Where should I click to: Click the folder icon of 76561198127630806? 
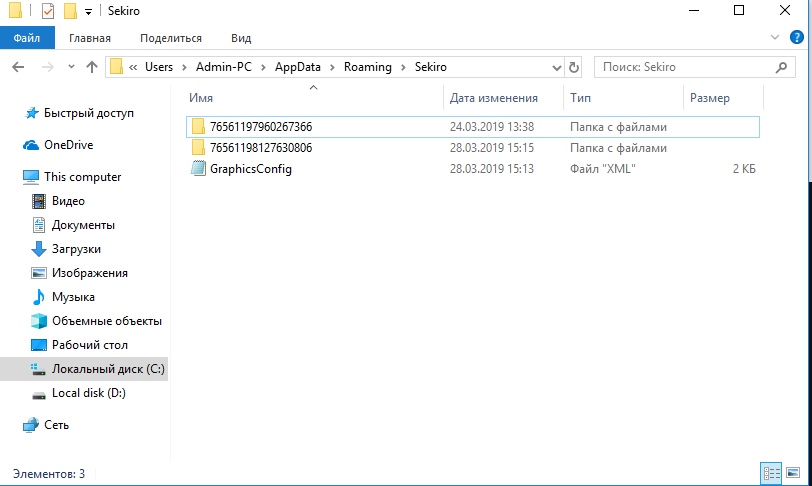pyautogui.click(x=198, y=148)
